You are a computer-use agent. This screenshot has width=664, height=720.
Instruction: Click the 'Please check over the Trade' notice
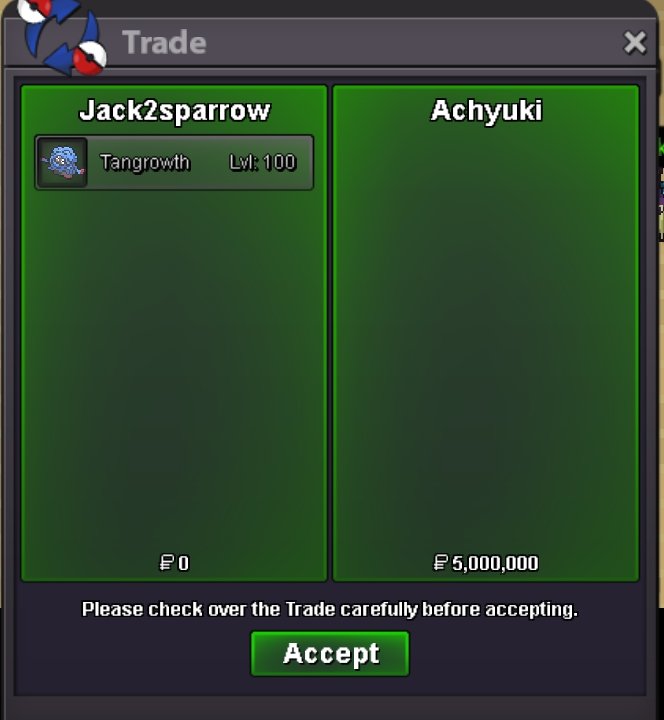(x=329, y=609)
